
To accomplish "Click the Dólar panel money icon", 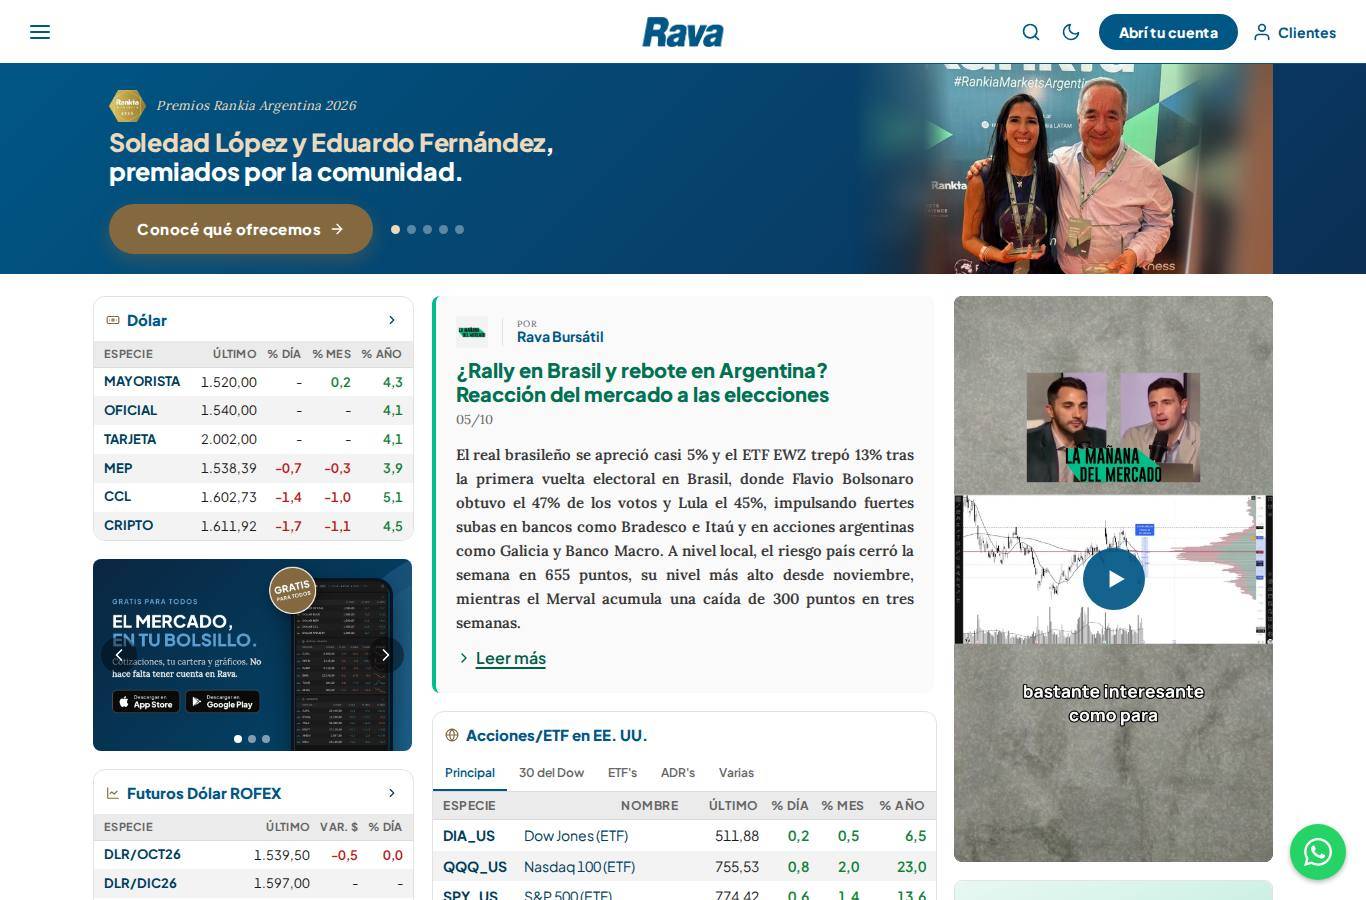I will click(x=113, y=320).
